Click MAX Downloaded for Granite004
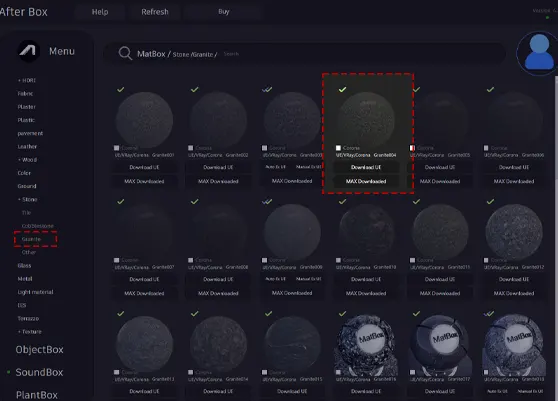This screenshot has height=401, width=558. 366,181
